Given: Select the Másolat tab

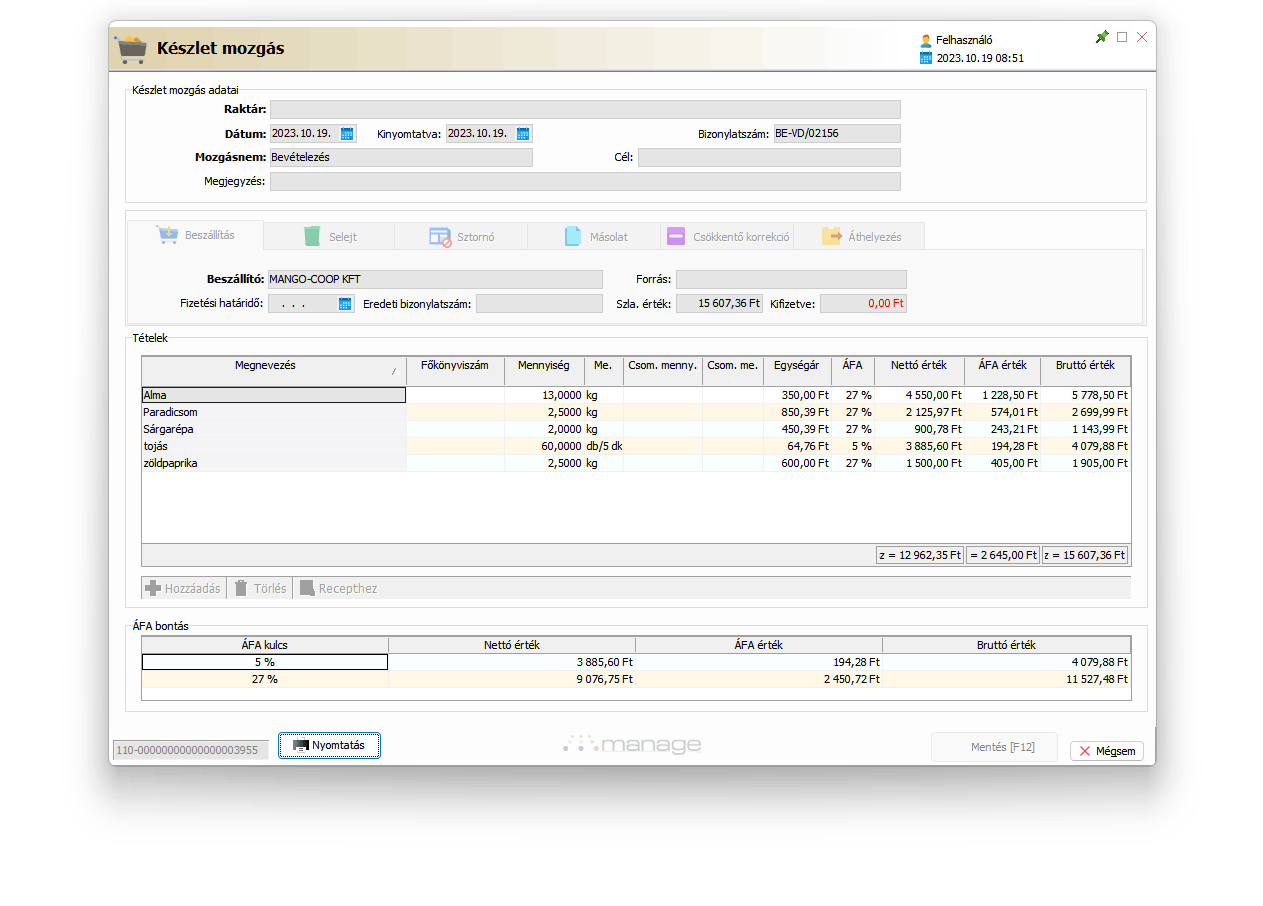Looking at the screenshot, I should [x=595, y=237].
